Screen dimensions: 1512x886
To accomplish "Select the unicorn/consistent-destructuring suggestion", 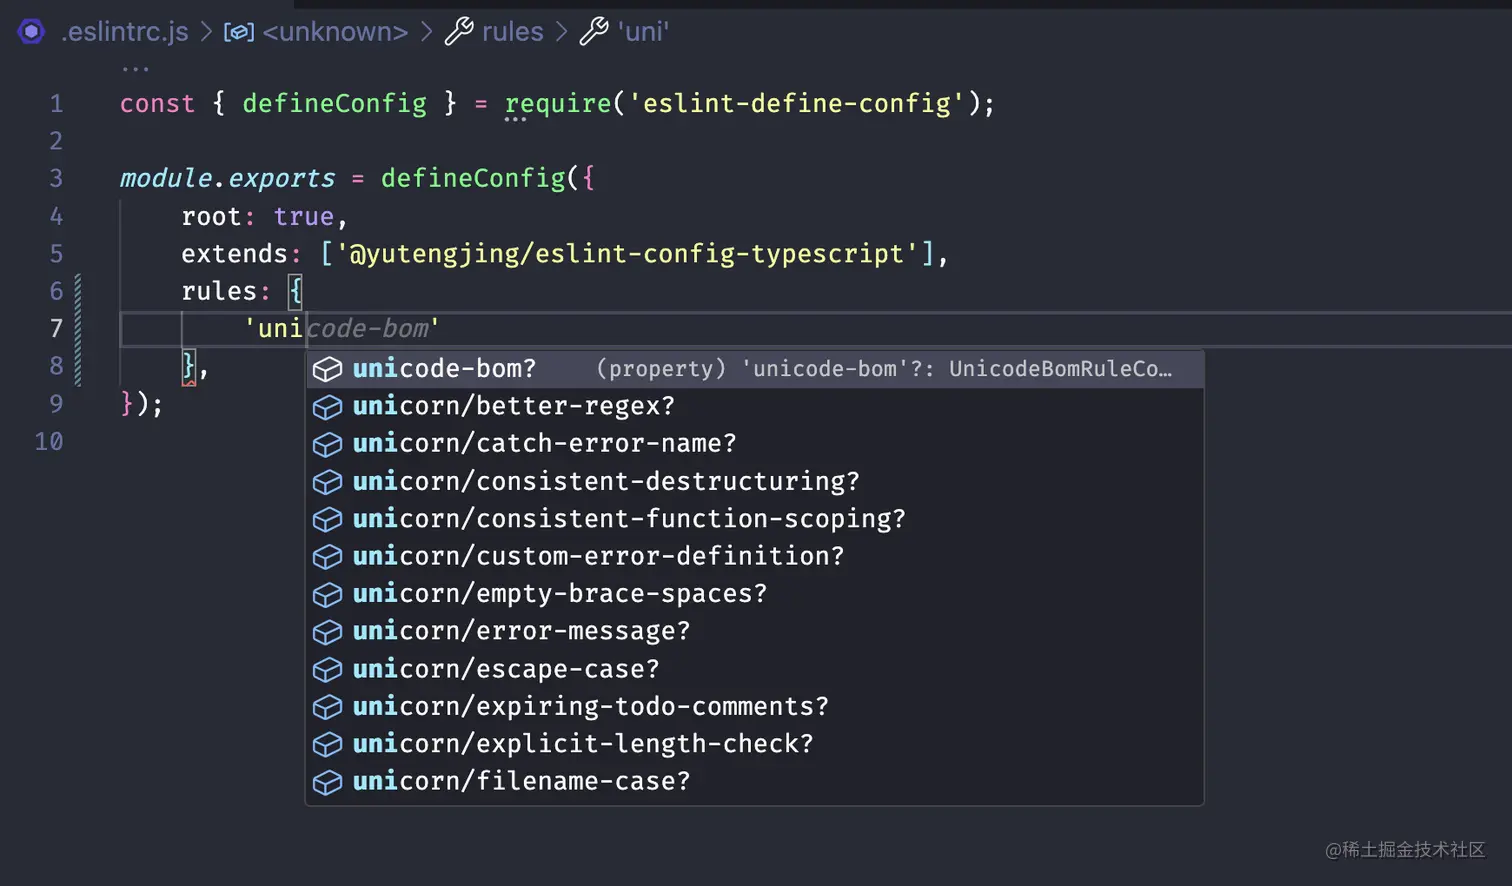I will [605, 481].
